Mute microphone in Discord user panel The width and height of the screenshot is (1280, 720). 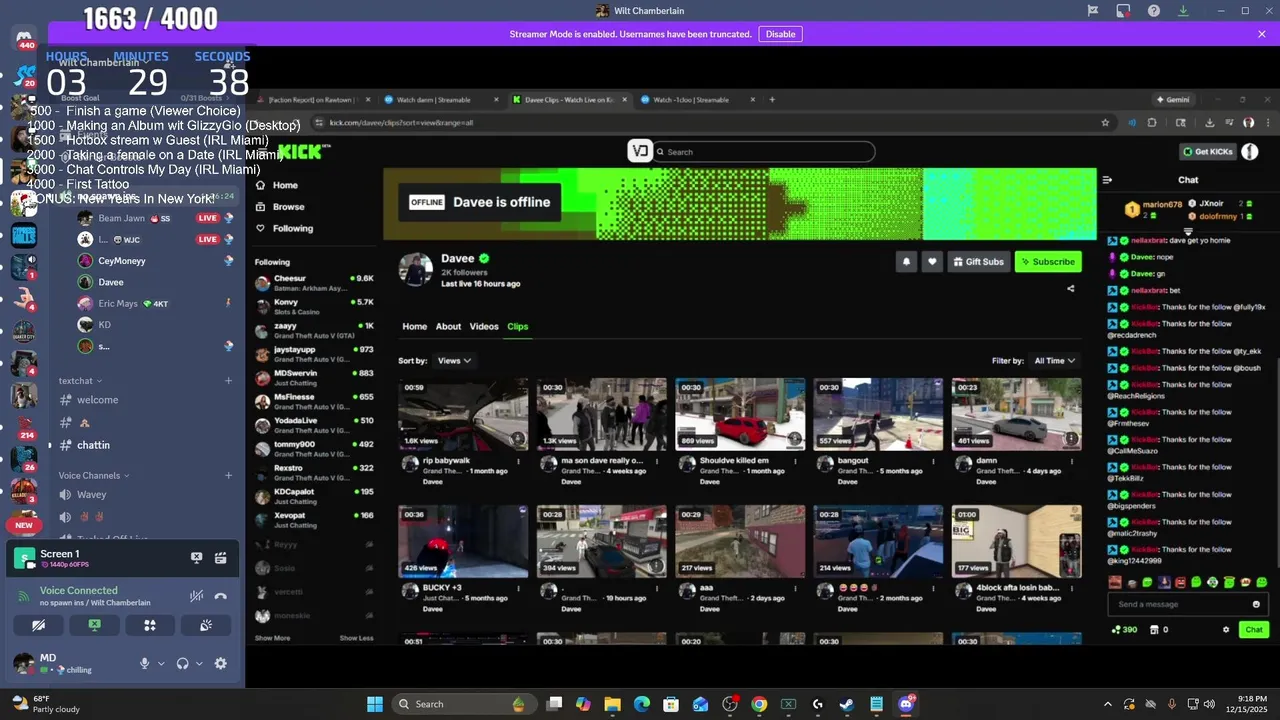coord(145,663)
